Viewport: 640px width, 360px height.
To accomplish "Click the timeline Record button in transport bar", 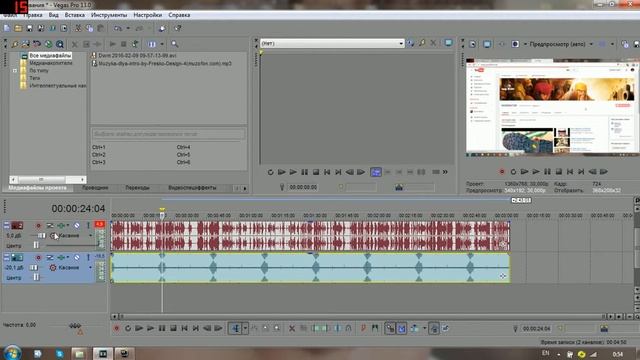I will (x=116, y=328).
